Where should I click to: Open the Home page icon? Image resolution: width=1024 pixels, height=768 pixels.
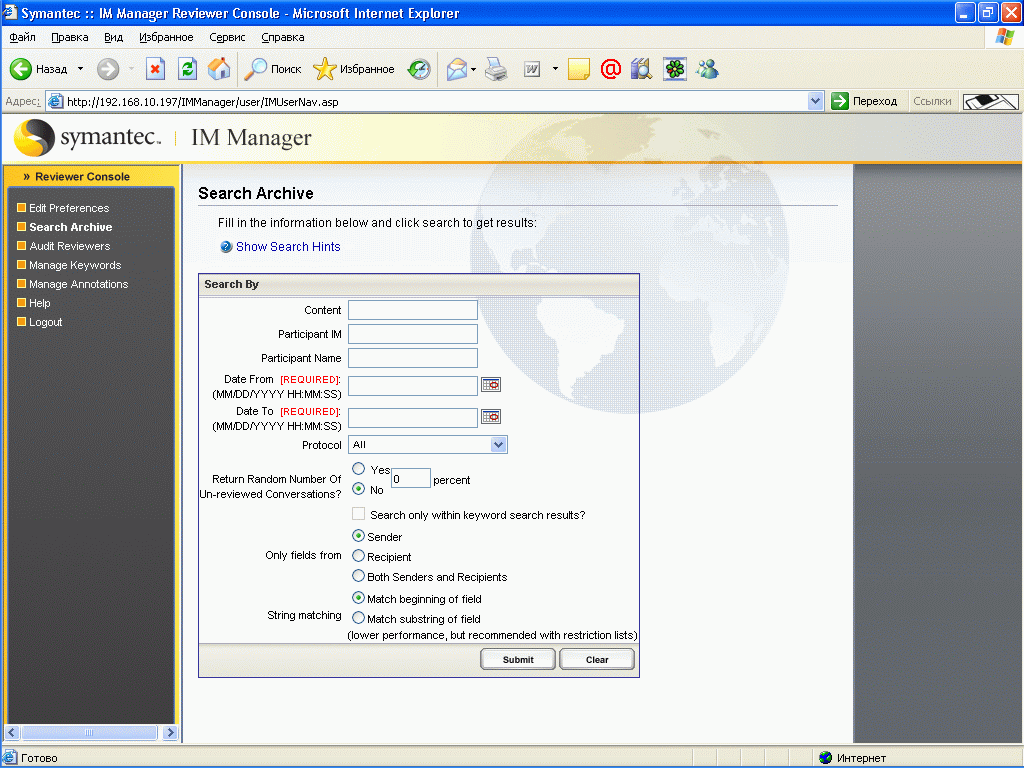[x=219, y=69]
